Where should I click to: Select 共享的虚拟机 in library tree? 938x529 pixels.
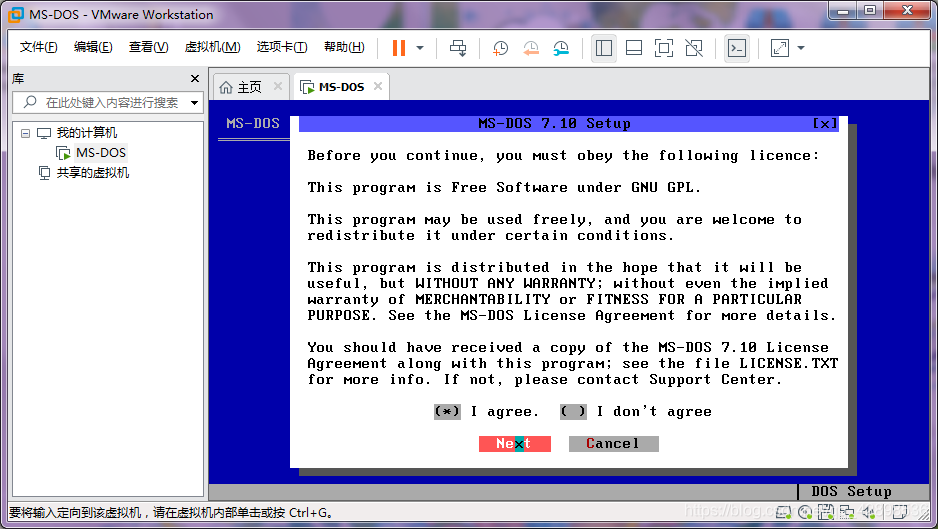92,173
